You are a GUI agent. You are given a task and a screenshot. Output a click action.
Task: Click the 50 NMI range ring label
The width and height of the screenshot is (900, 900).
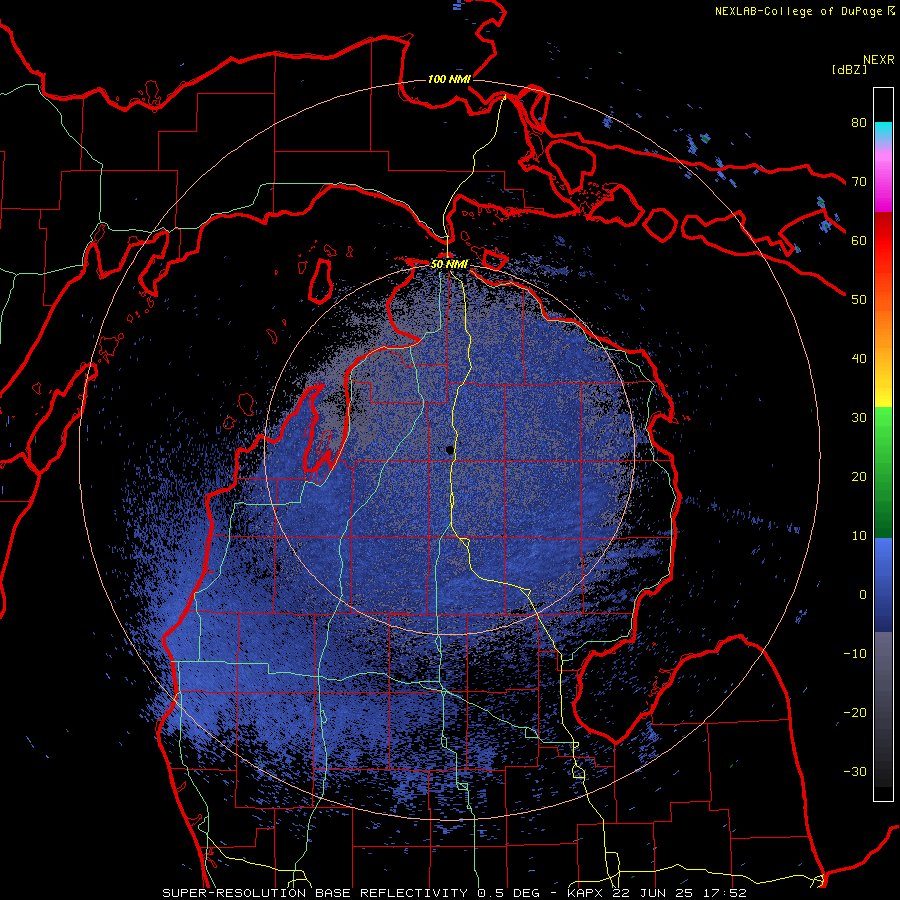pos(449,265)
